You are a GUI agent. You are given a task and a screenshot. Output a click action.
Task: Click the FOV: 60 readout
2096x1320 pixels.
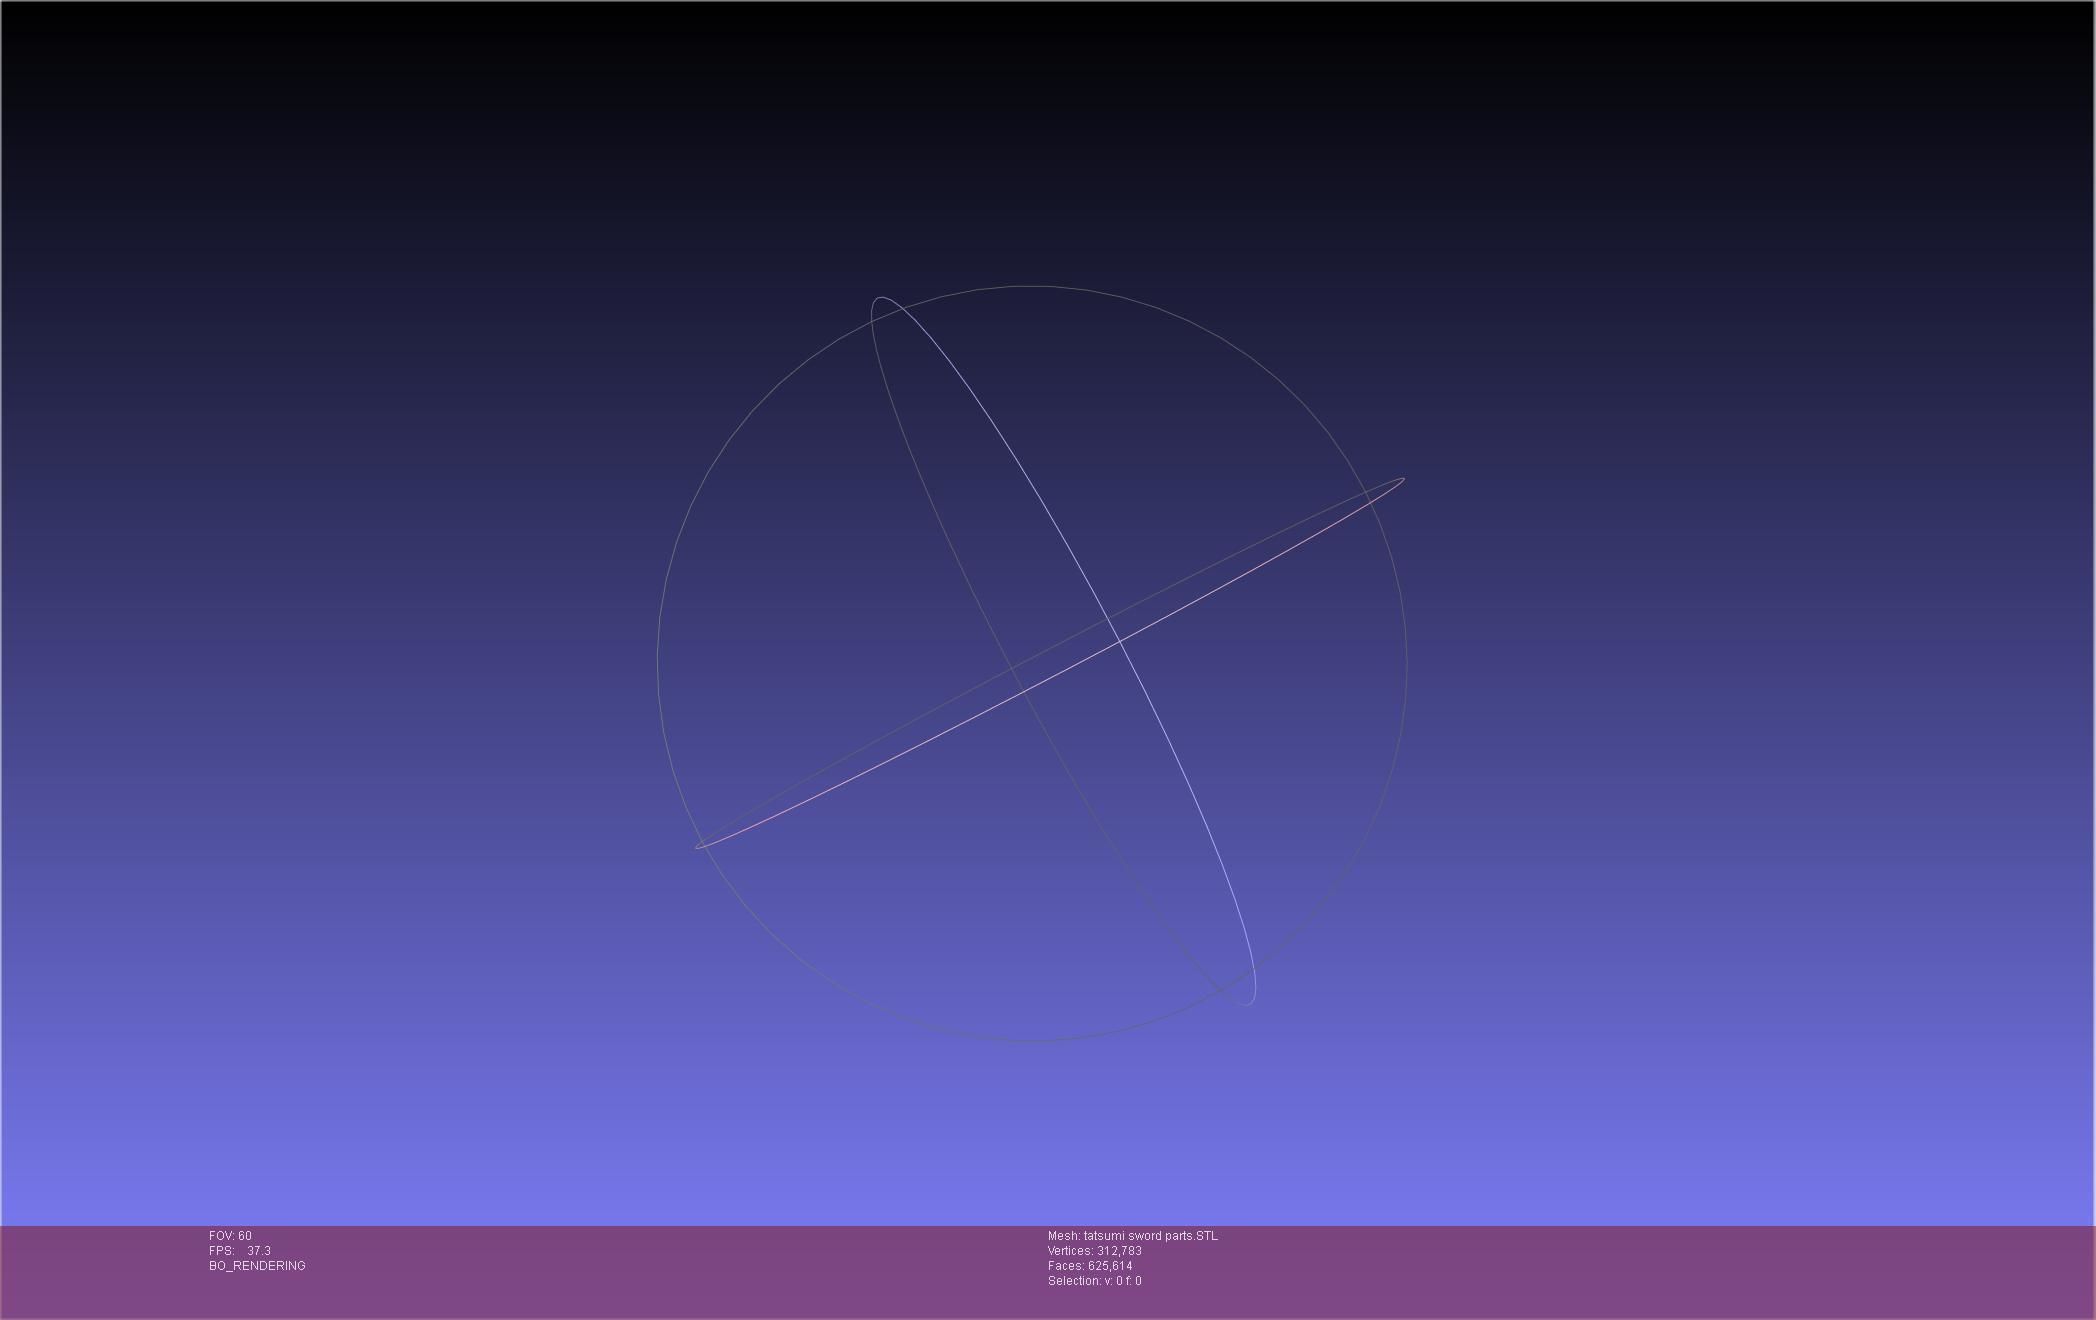tap(230, 1236)
